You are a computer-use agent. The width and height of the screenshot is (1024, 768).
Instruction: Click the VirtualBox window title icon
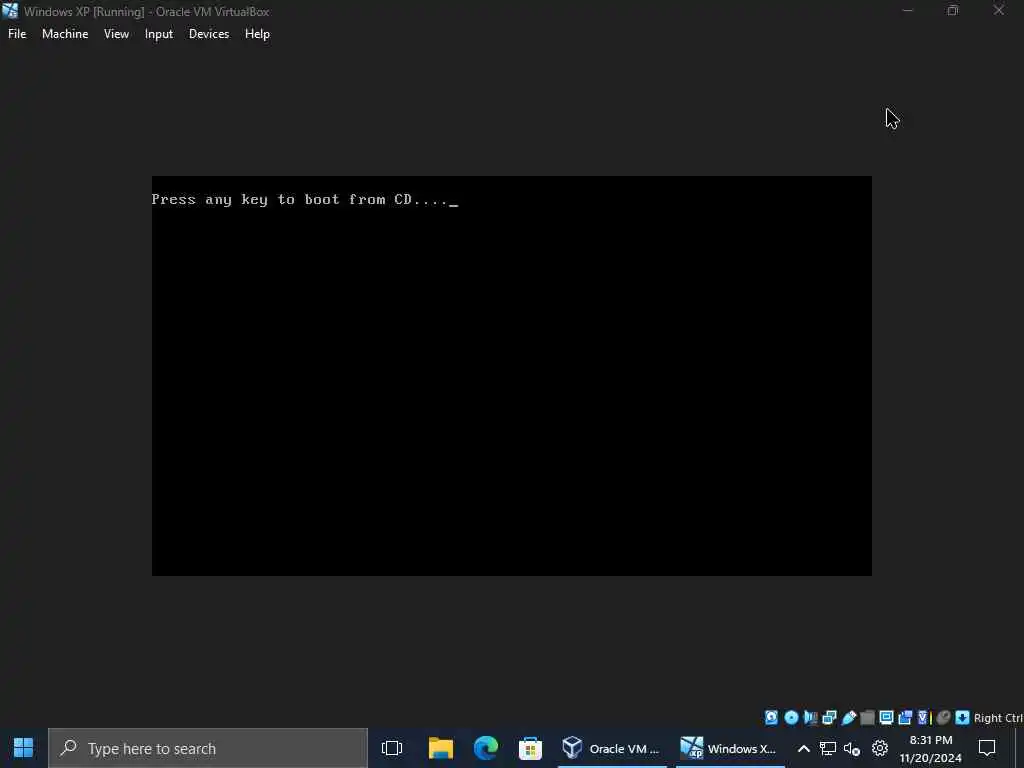click(x=10, y=10)
